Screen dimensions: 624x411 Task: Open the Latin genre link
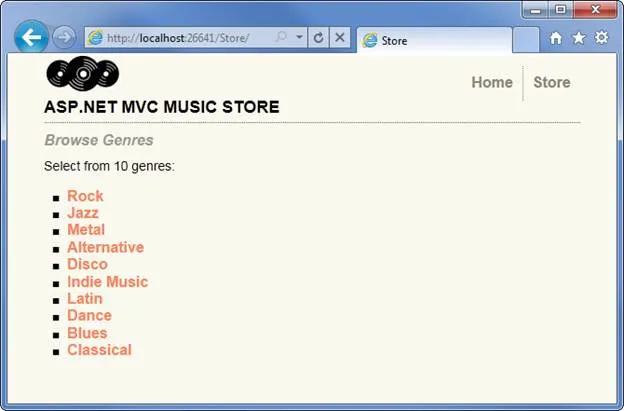85,298
